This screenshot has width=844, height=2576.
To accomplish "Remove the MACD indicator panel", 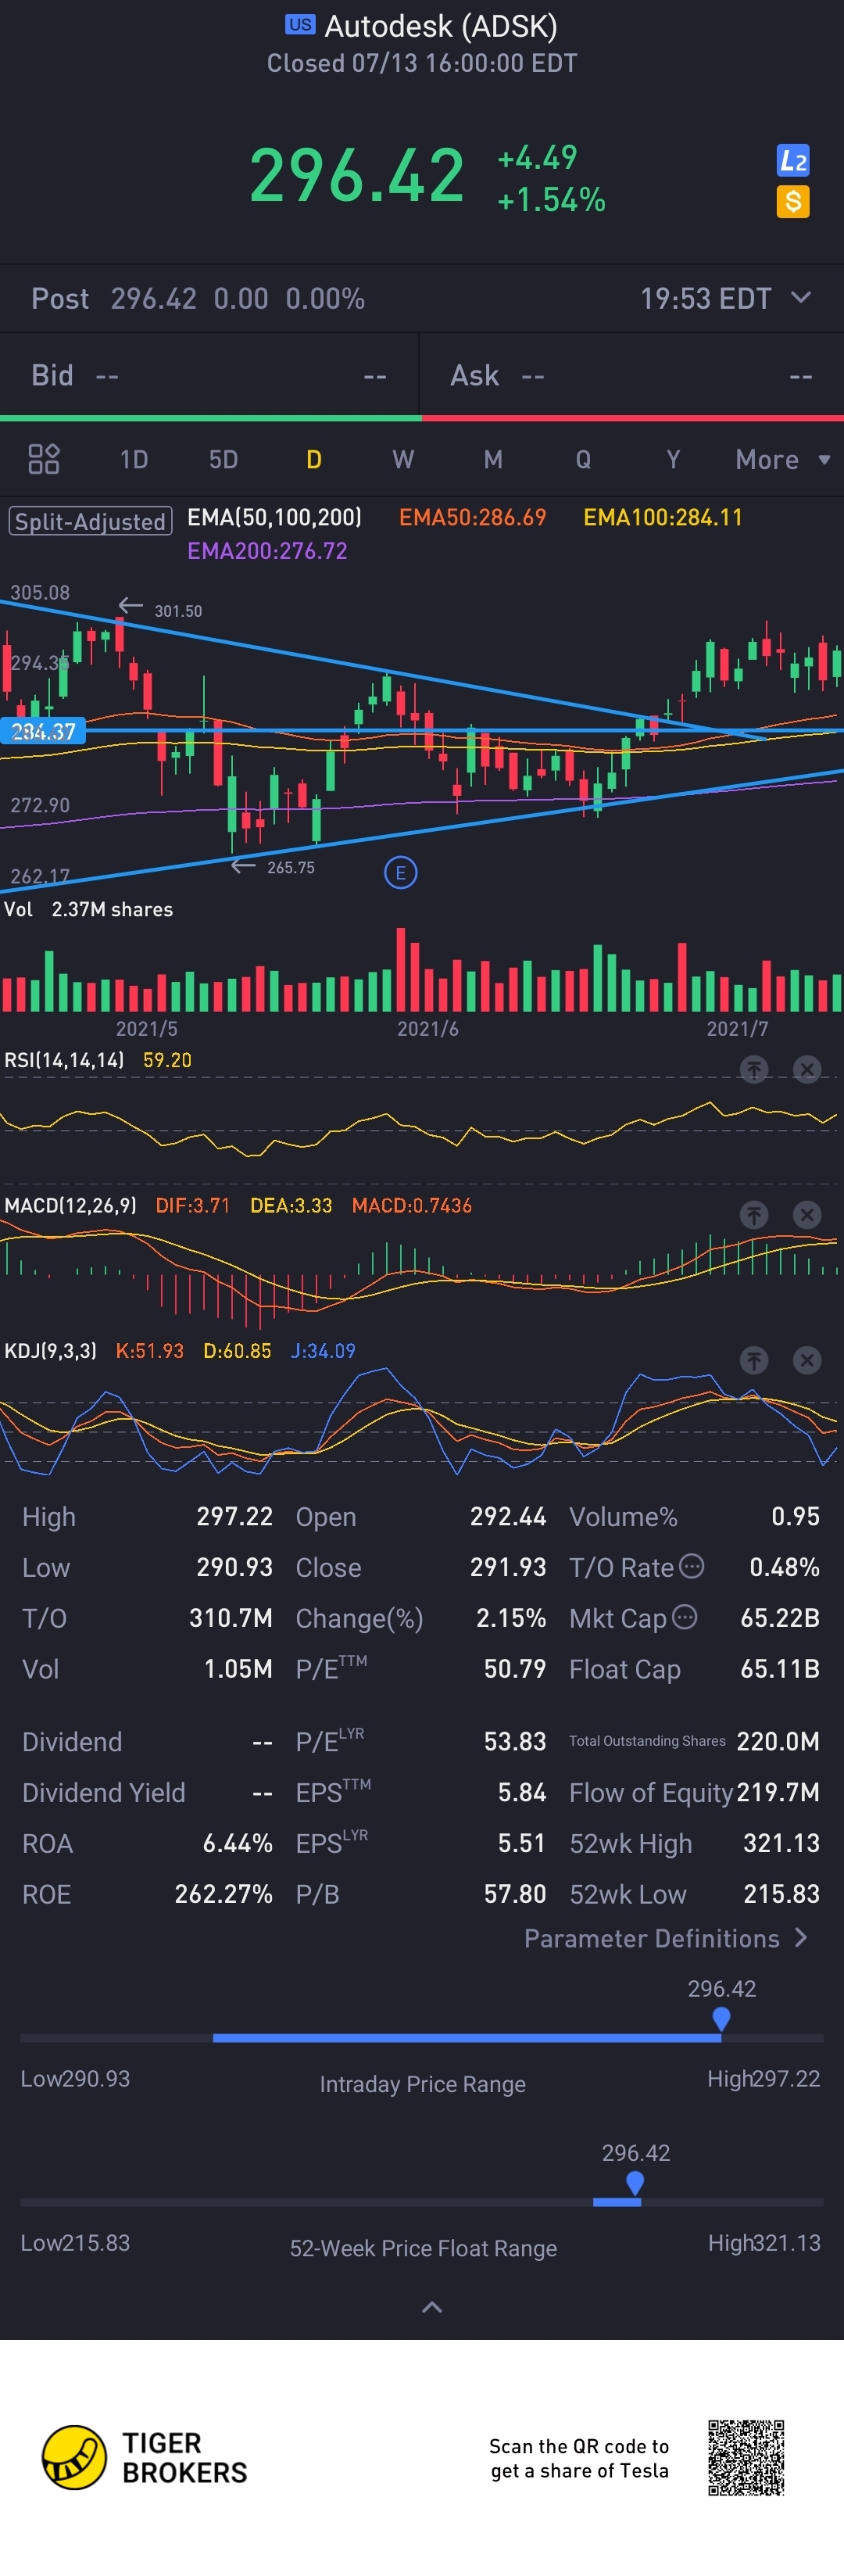I will pyautogui.click(x=807, y=1215).
